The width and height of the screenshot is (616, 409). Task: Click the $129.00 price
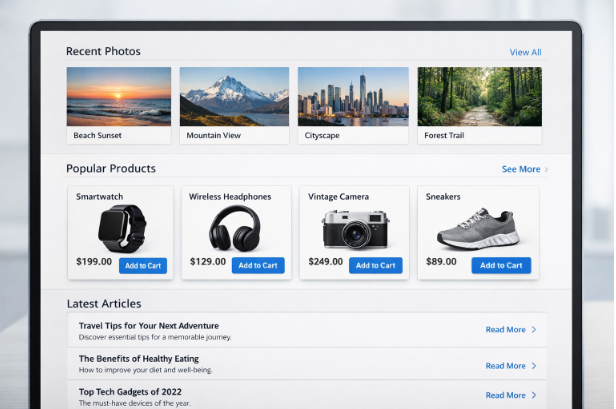(208, 262)
